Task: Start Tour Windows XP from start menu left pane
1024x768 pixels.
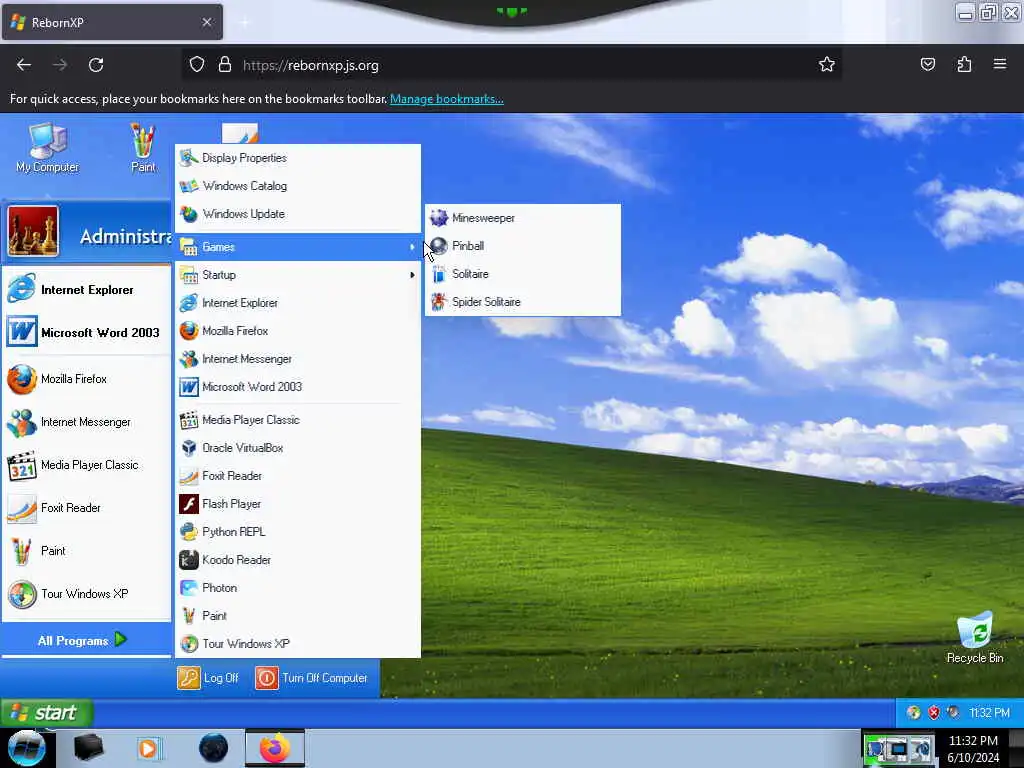Action: click(86, 594)
